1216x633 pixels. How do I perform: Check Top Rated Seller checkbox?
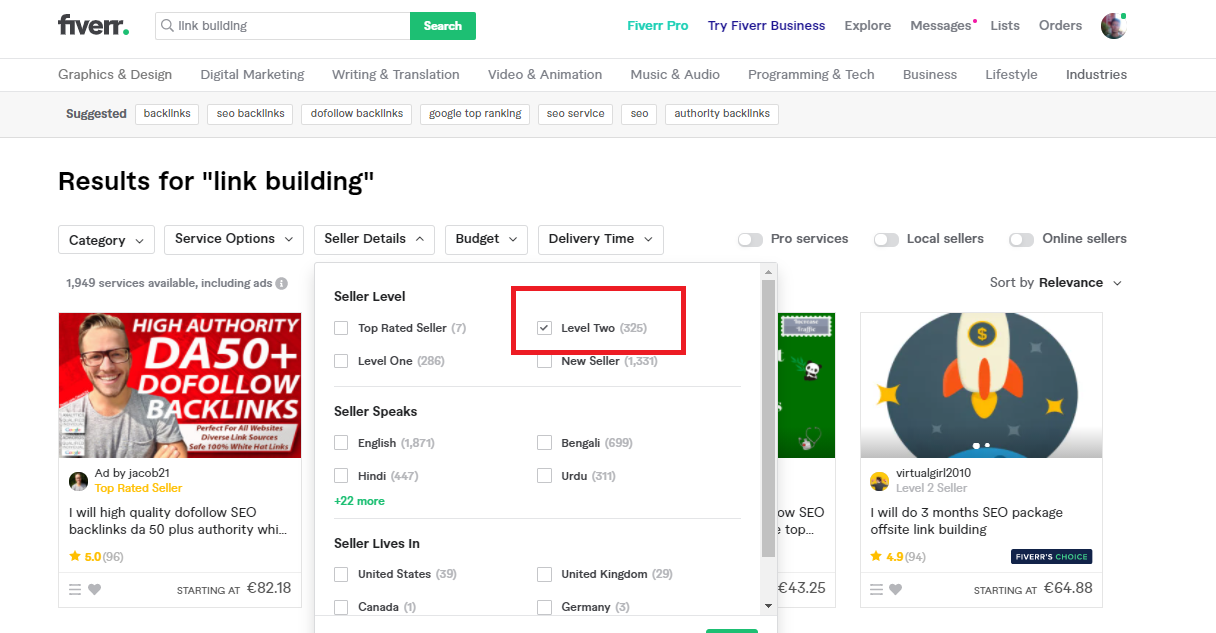tap(341, 328)
